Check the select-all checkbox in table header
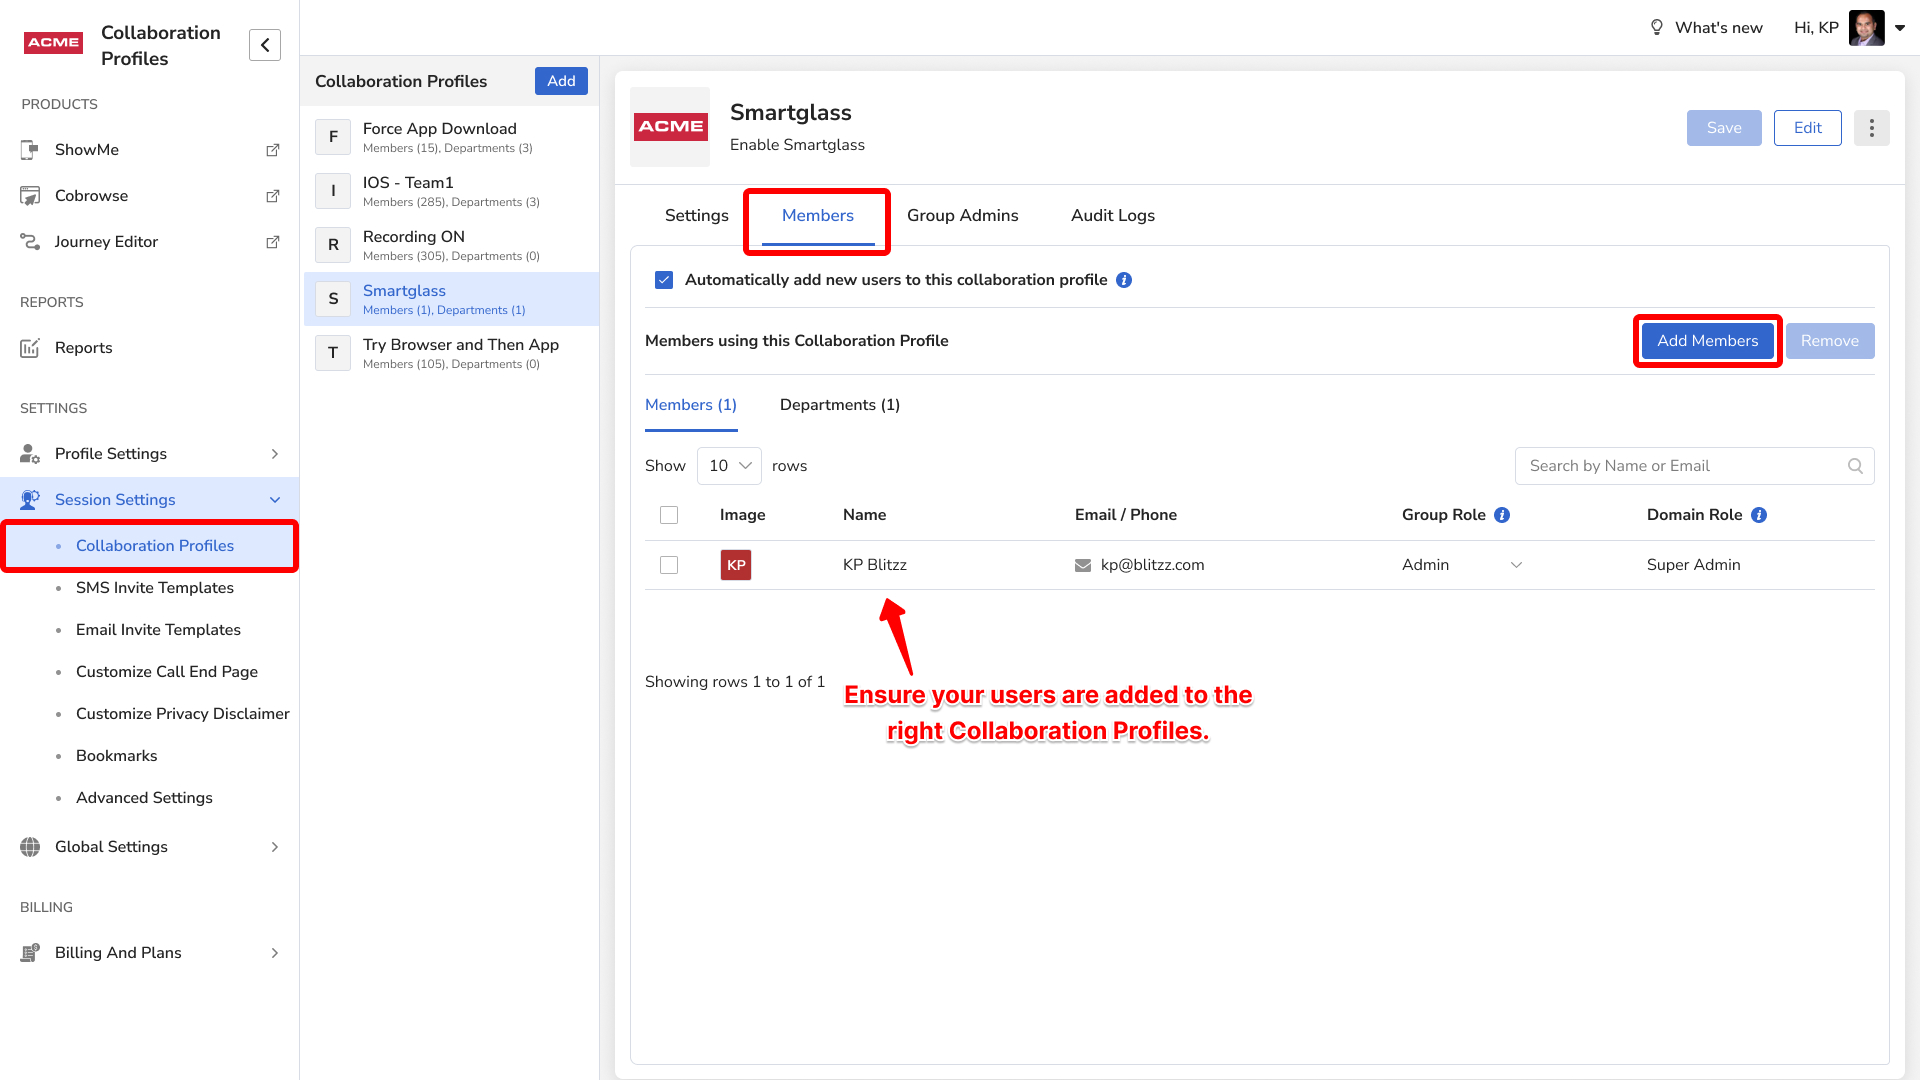The image size is (1920, 1080). [x=669, y=515]
